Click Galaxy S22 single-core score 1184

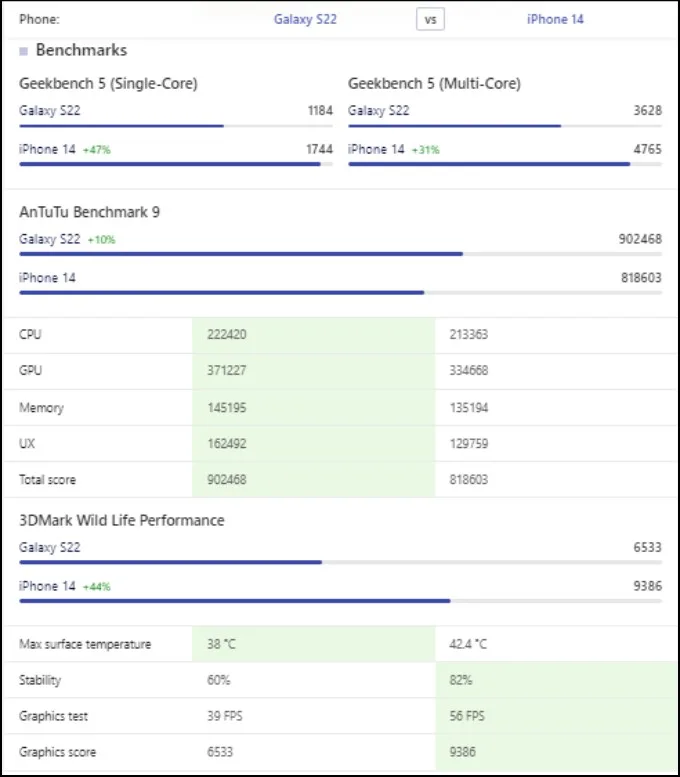320,110
